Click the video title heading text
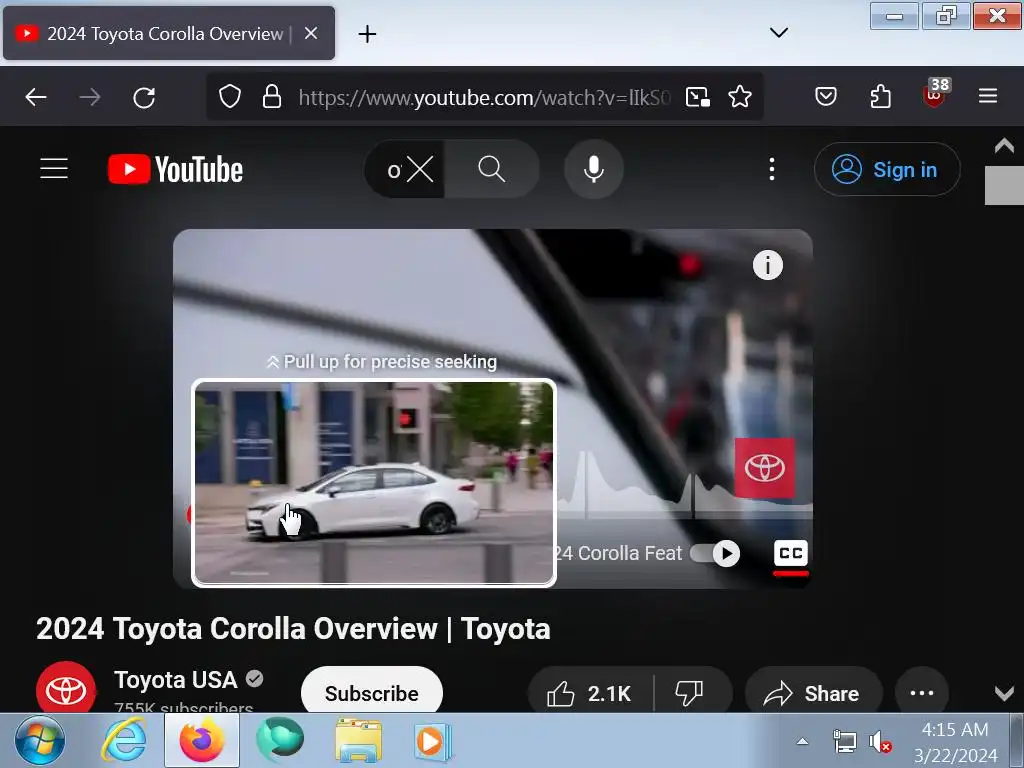 (293, 629)
